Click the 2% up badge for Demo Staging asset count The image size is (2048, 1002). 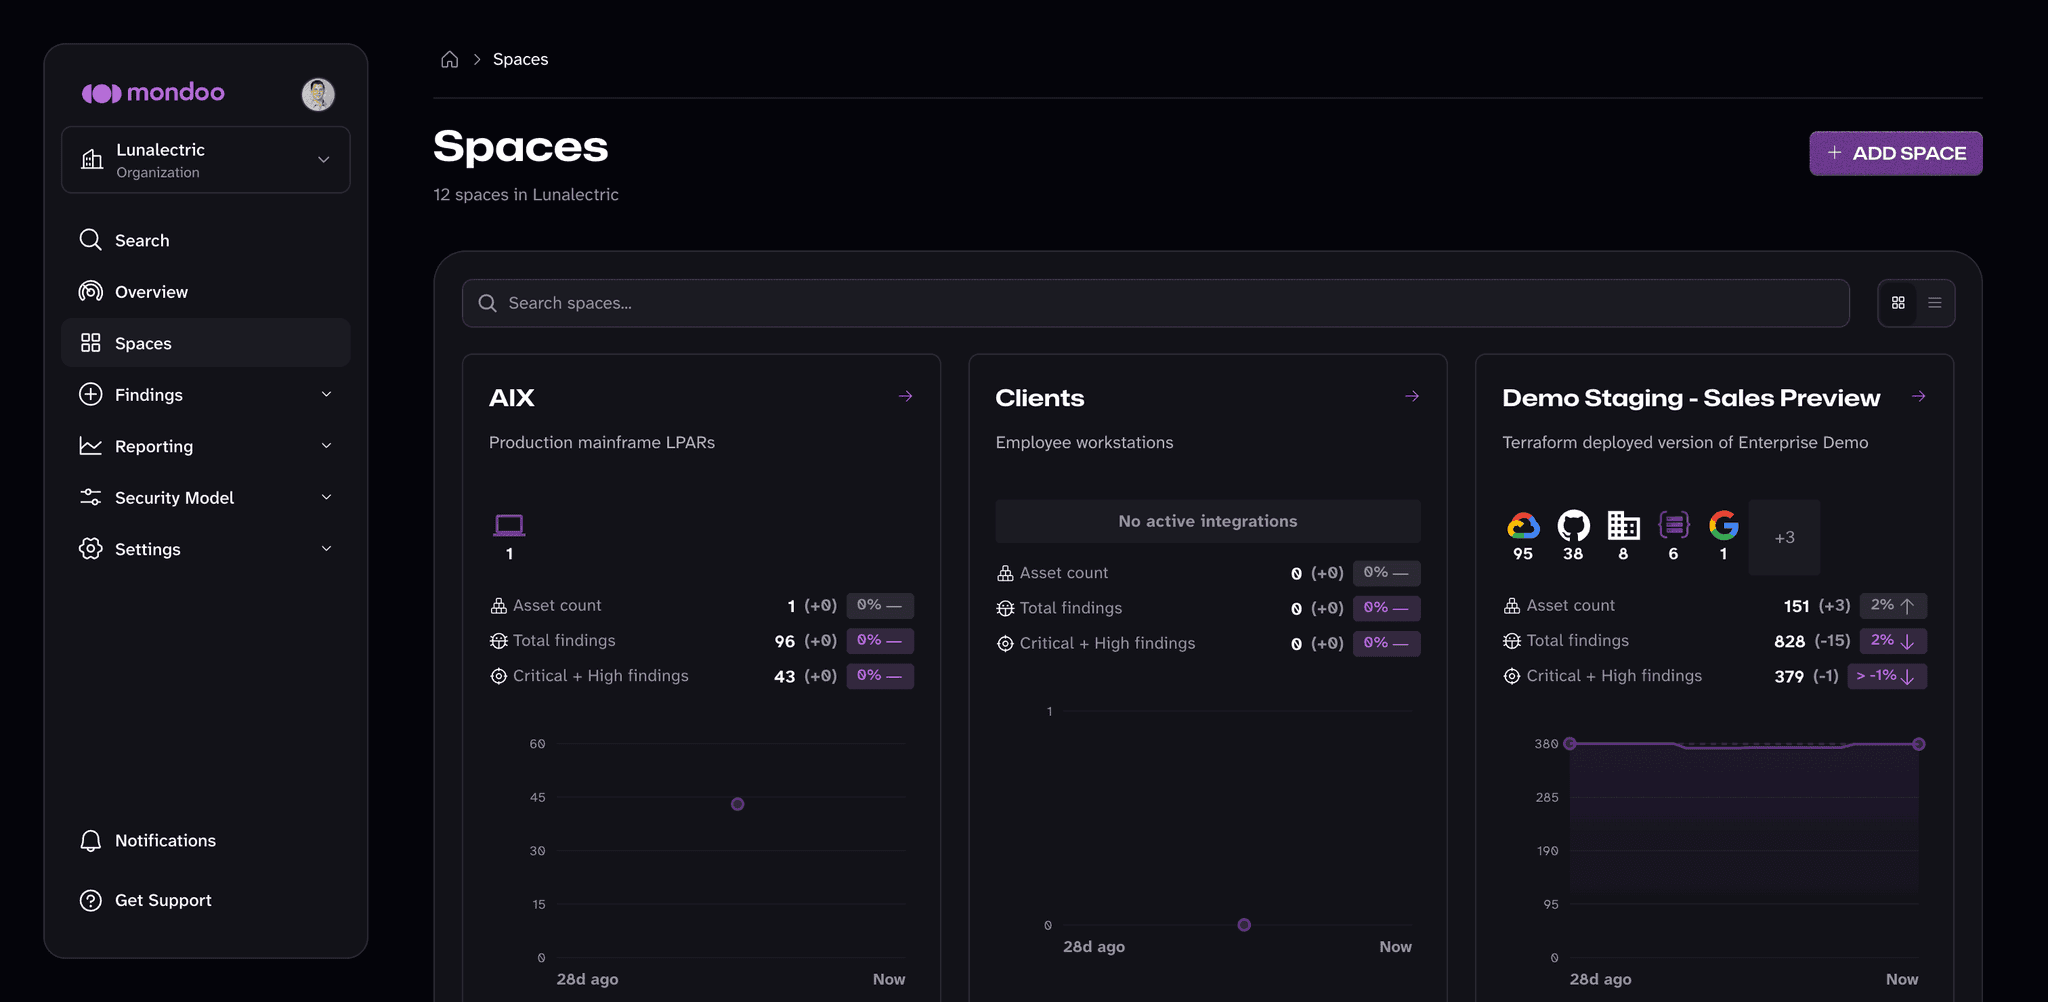tap(1893, 606)
